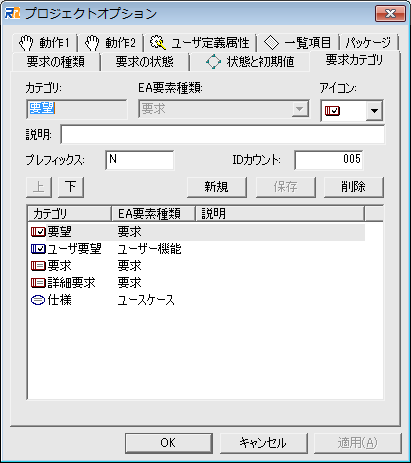
Task: Confirm with the OK button
Action: click(x=169, y=443)
